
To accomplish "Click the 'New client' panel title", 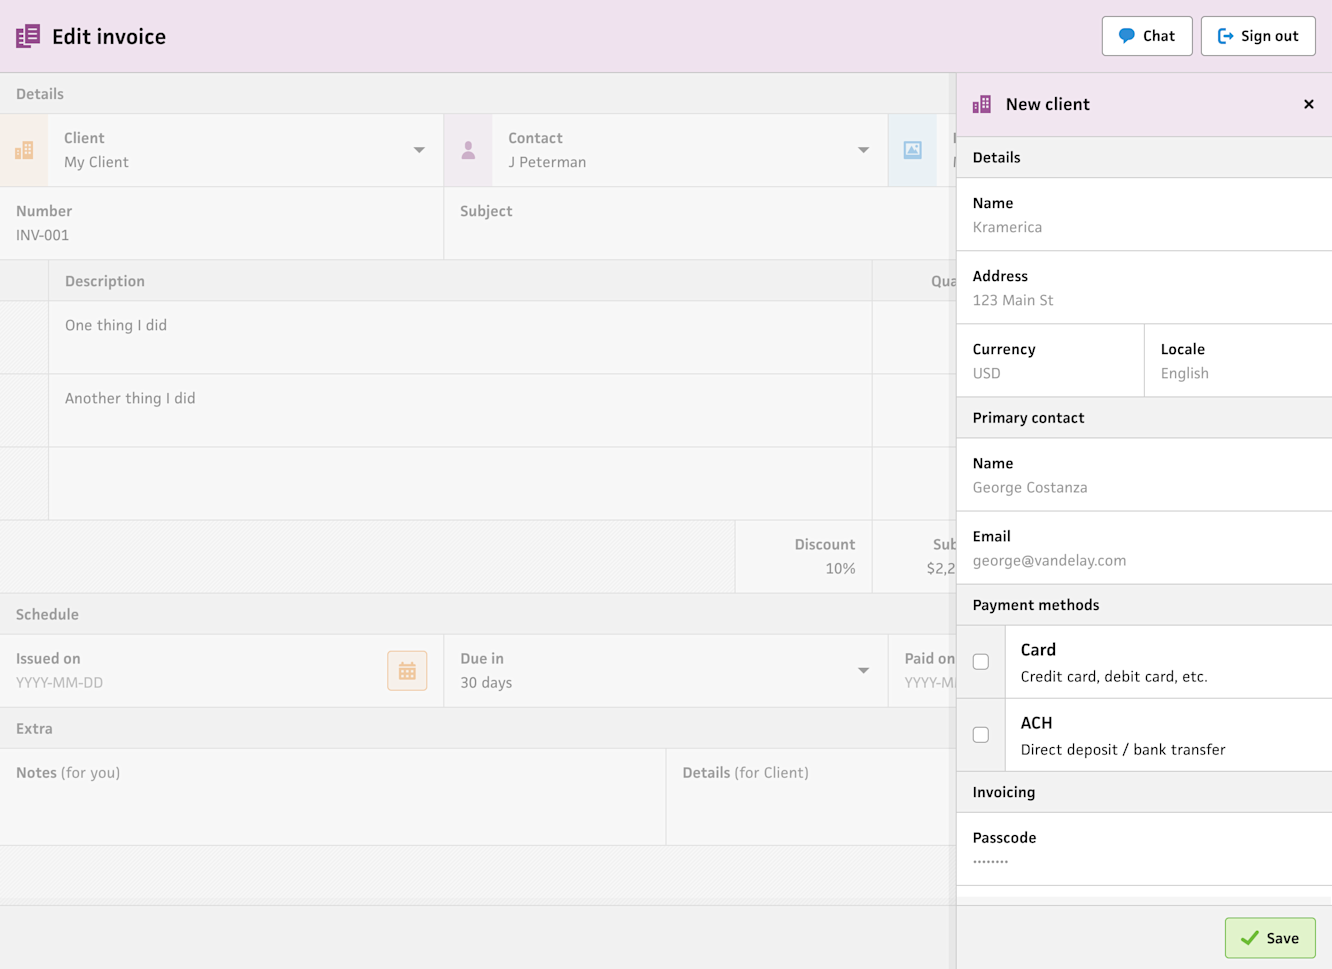I will [x=1048, y=104].
